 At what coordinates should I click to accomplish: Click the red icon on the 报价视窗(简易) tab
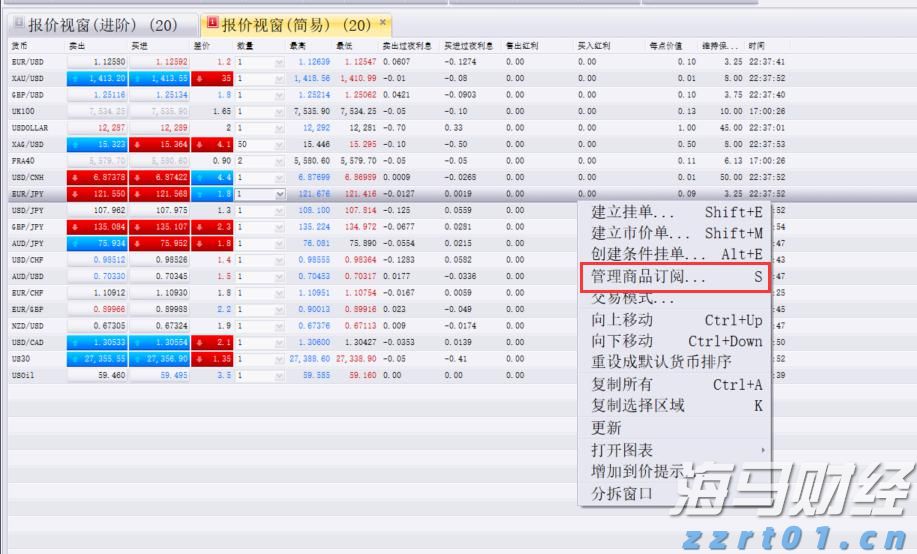coord(211,23)
